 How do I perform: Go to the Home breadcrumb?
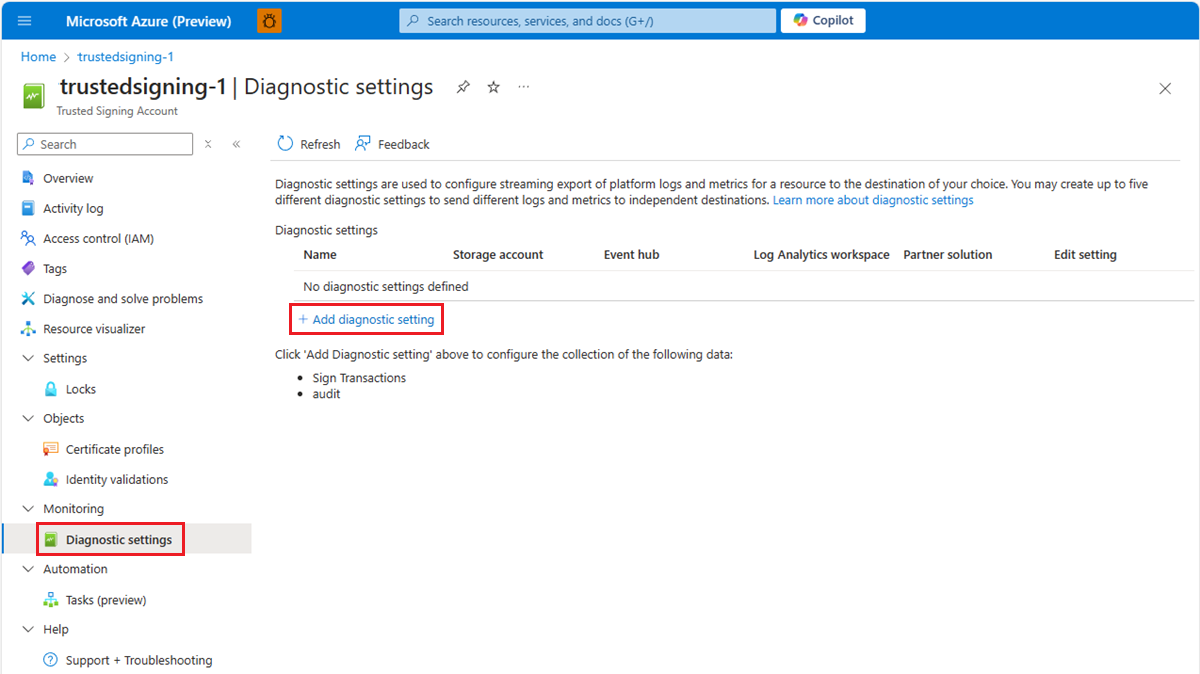(38, 57)
